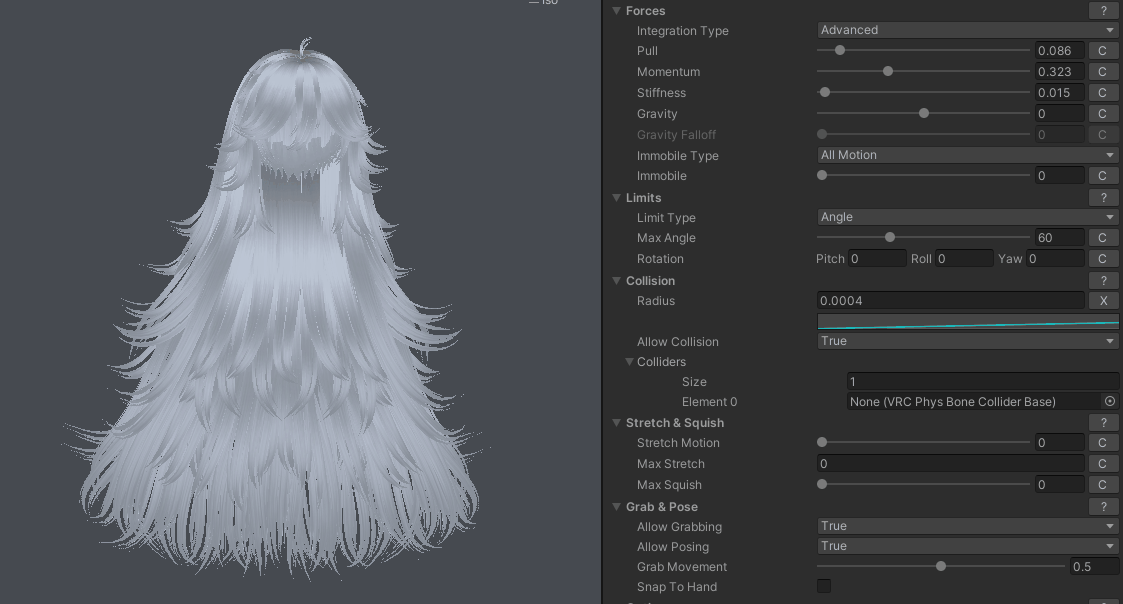Click the Gravity slider handle
The width and height of the screenshot is (1123, 604).
coord(924,114)
